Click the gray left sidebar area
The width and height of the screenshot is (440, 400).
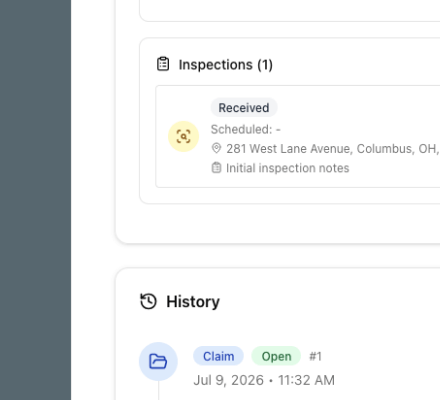point(35,200)
